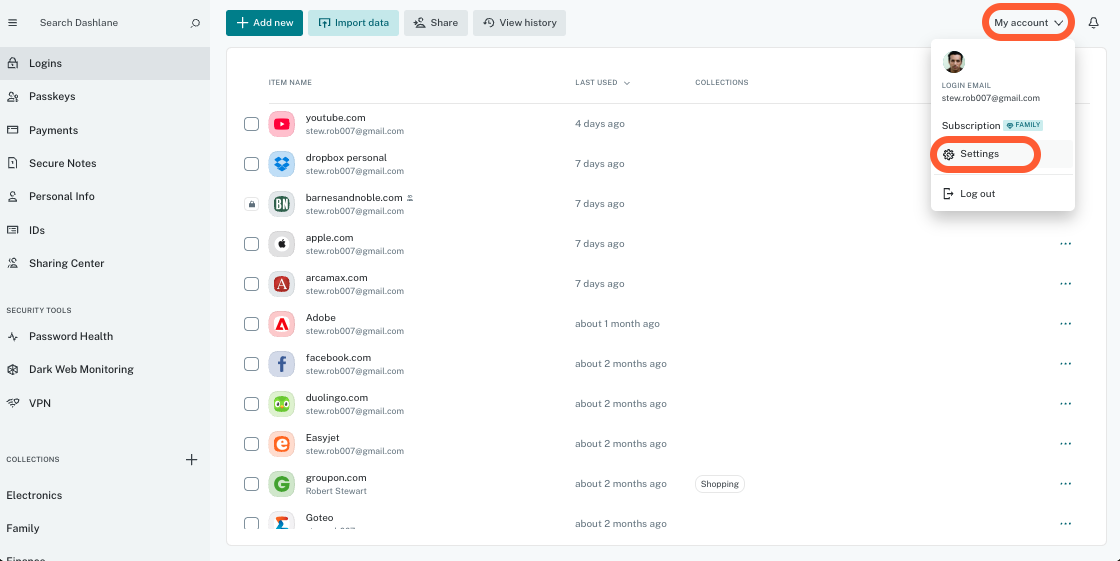Screen dimensions: 1120x561
Task: Select the groupon.com checkbox
Action: (251, 484)
